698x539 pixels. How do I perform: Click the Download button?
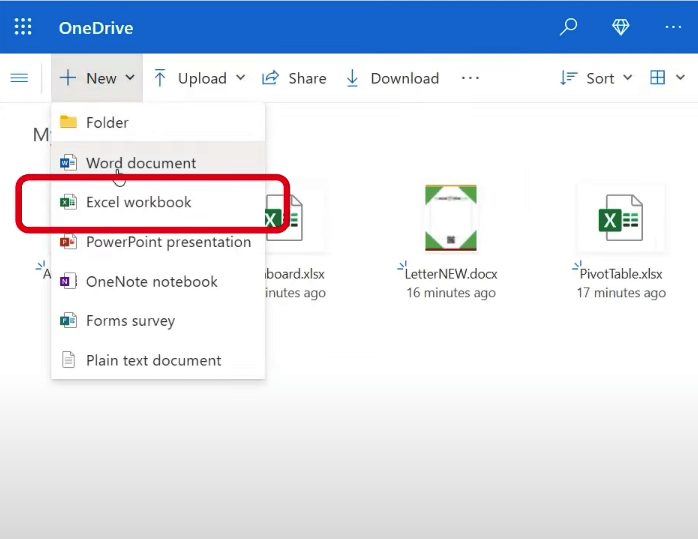(x=393, y=78)
